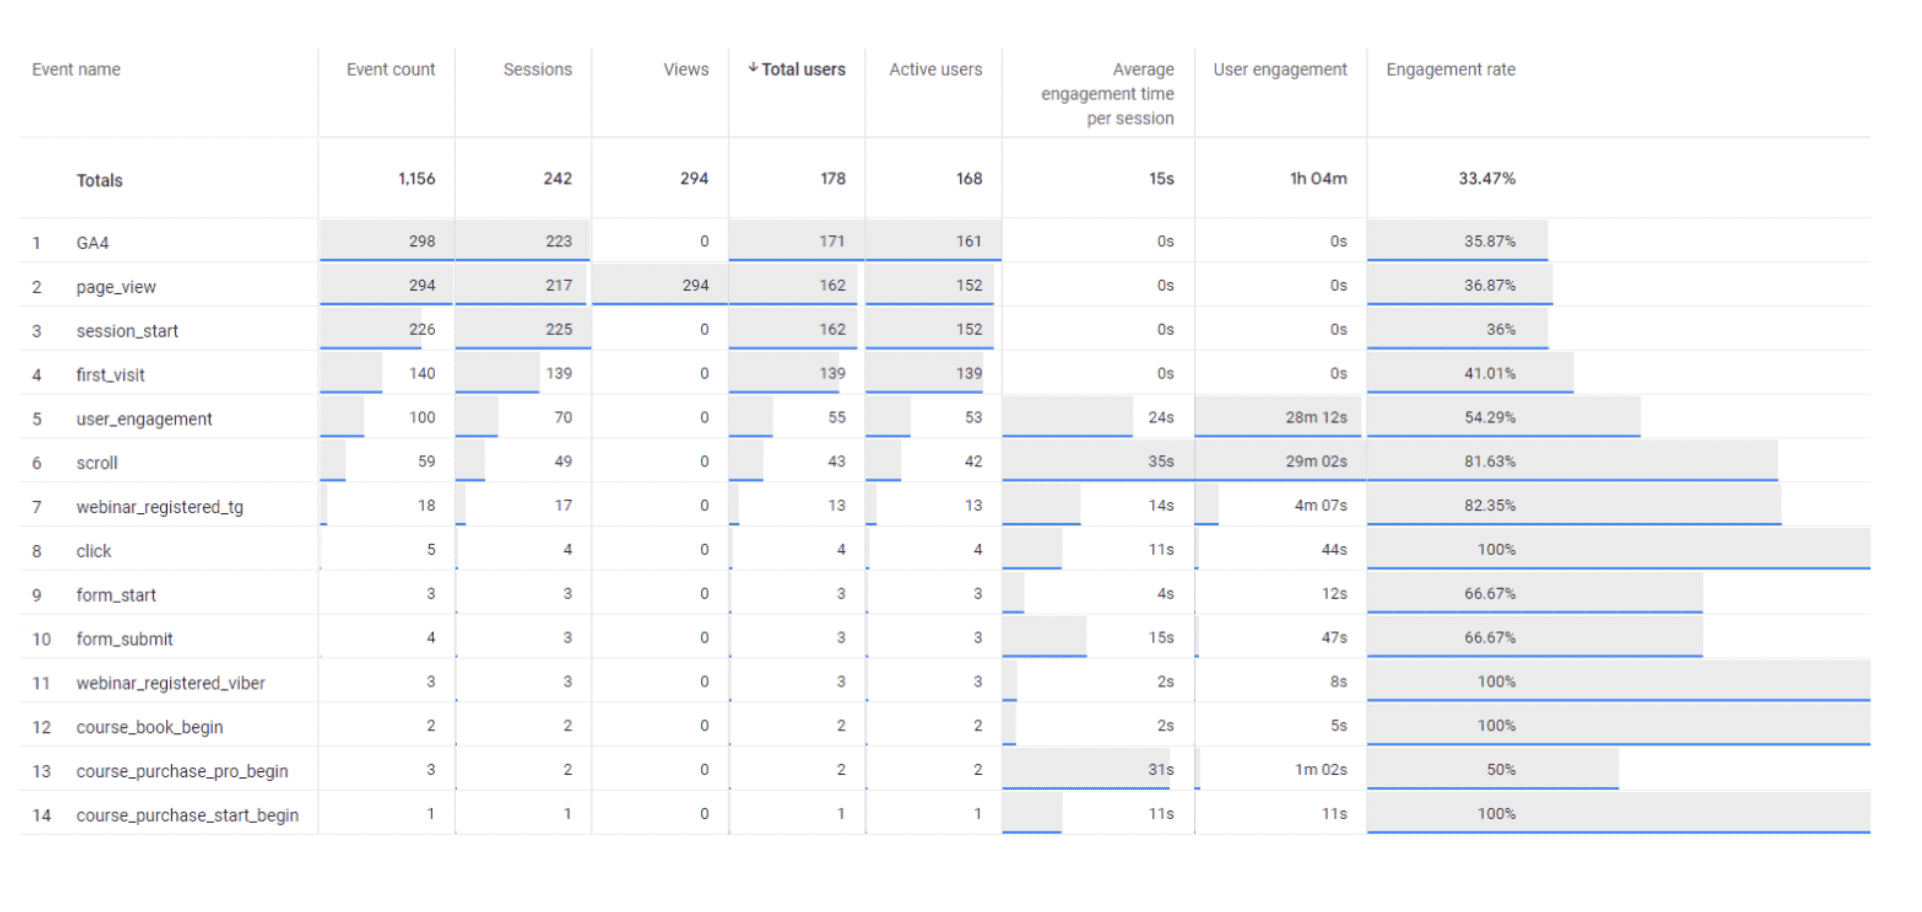Open the page_view event

116,287
